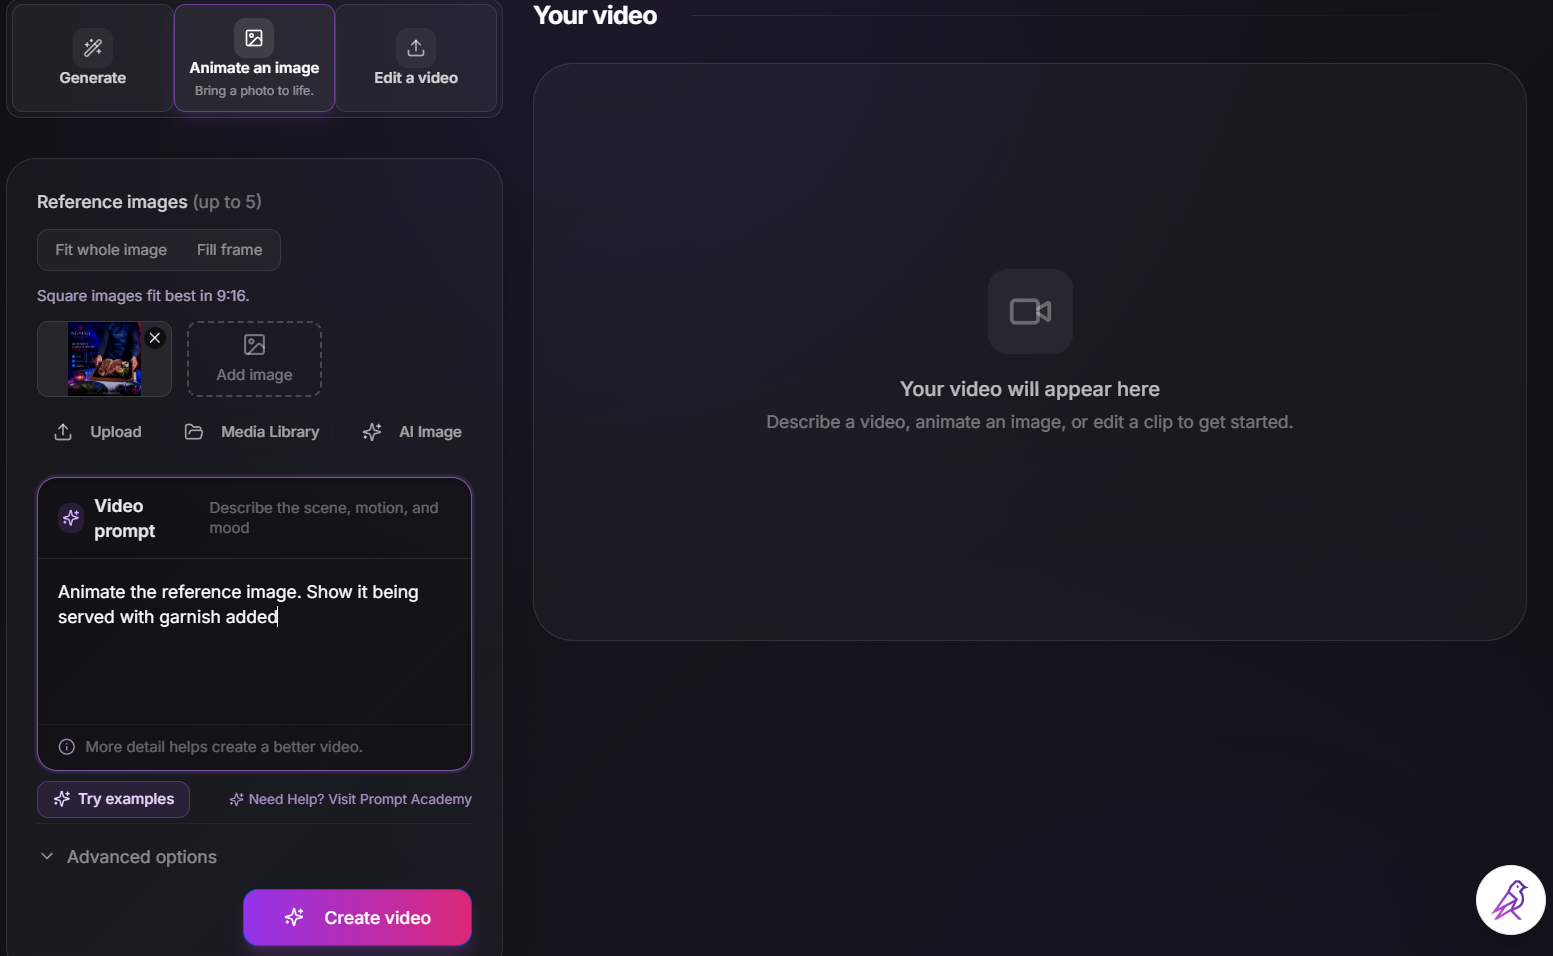Click inside the video prompt text area
This screenshot has width=1553, height=956.
(x=254, y=640)
